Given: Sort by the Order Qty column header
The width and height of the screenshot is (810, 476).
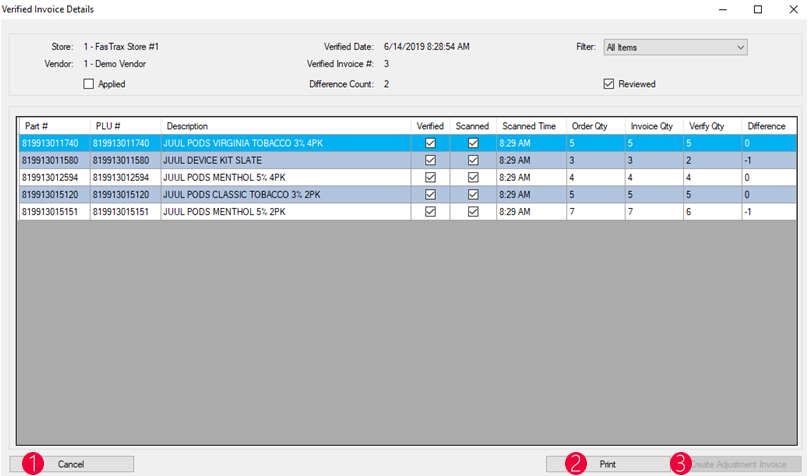Looking at the screenshot, I should tap(596, 126).
